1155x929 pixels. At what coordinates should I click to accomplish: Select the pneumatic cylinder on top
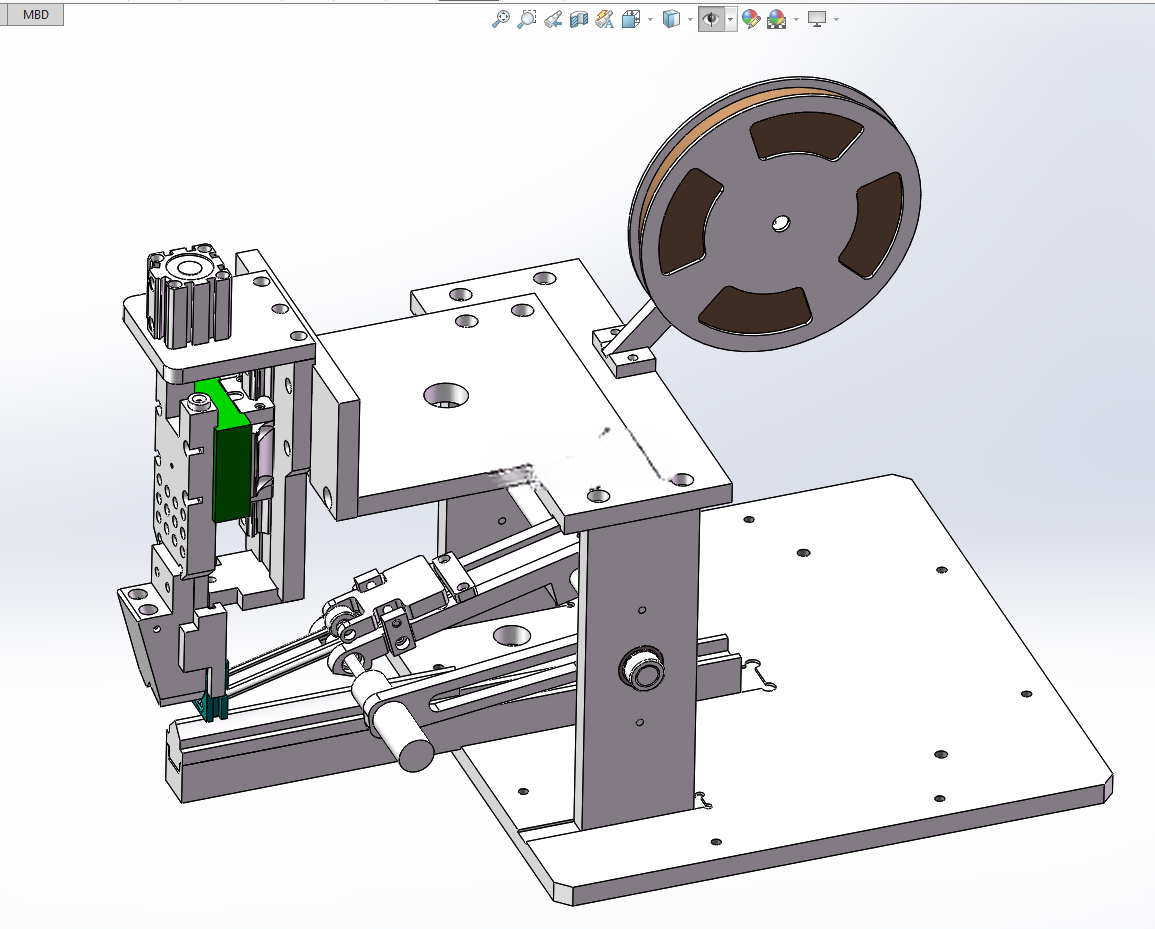tap(190, 298)
